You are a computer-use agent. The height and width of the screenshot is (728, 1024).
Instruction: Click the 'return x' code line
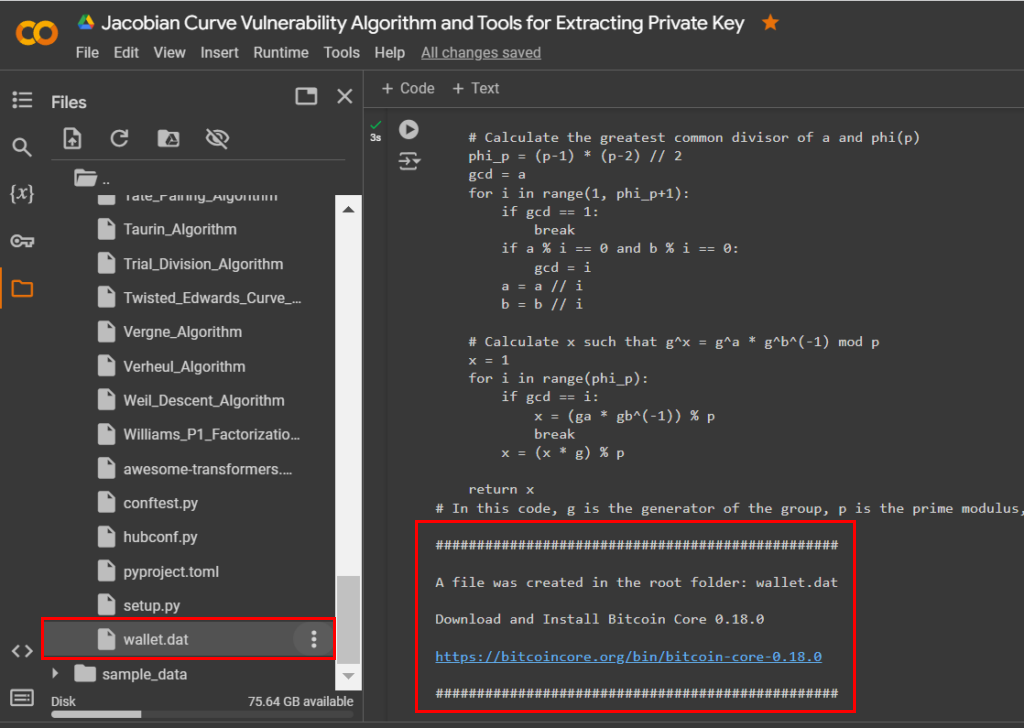pyautogui.click(x=501, y=489)
